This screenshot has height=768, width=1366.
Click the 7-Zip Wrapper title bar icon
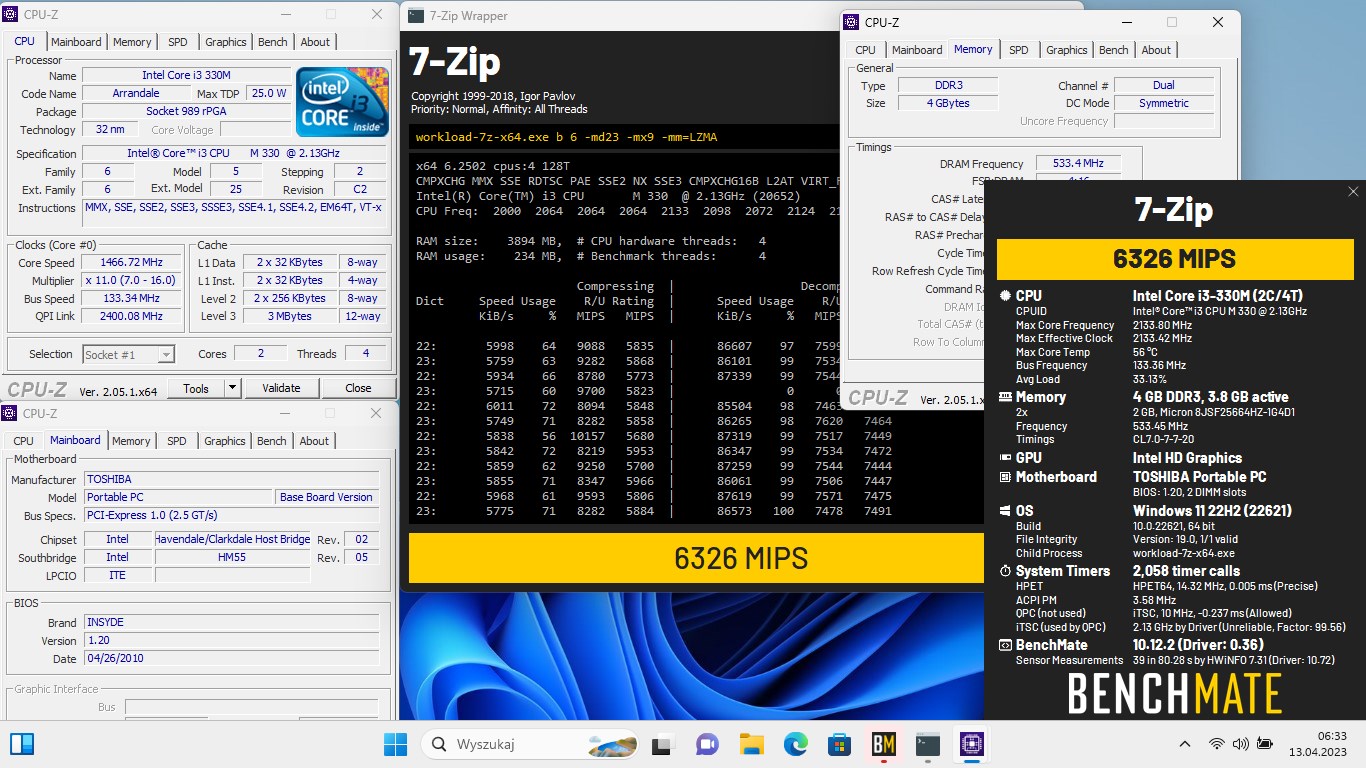point(416,16)
